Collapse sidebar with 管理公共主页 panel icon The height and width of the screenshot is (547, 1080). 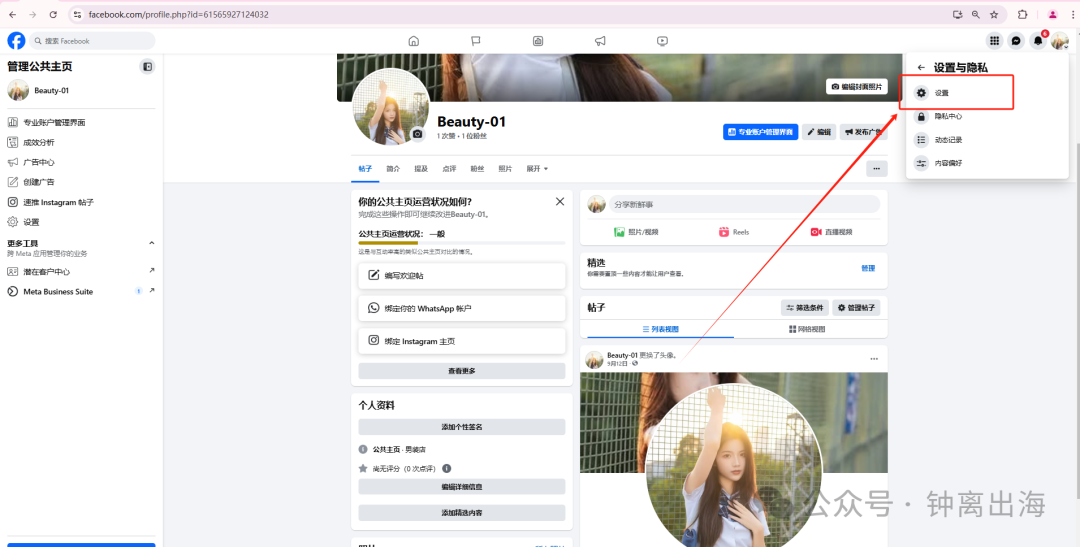click(x=147, y=67)
